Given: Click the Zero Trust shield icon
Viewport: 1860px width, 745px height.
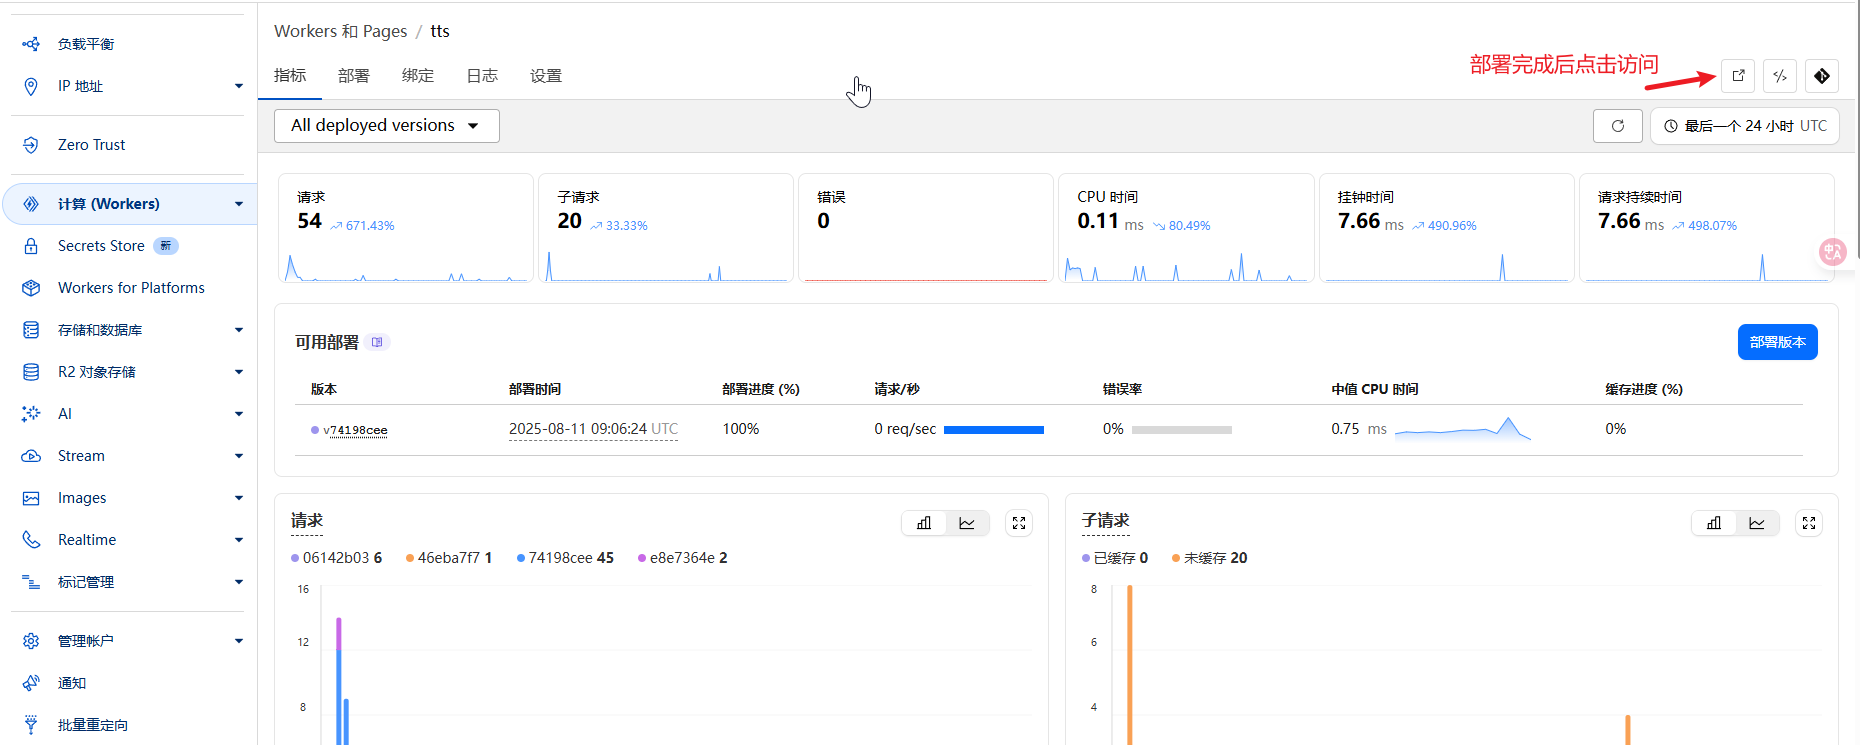Looking at the screenshot, I should pos(31,145).
